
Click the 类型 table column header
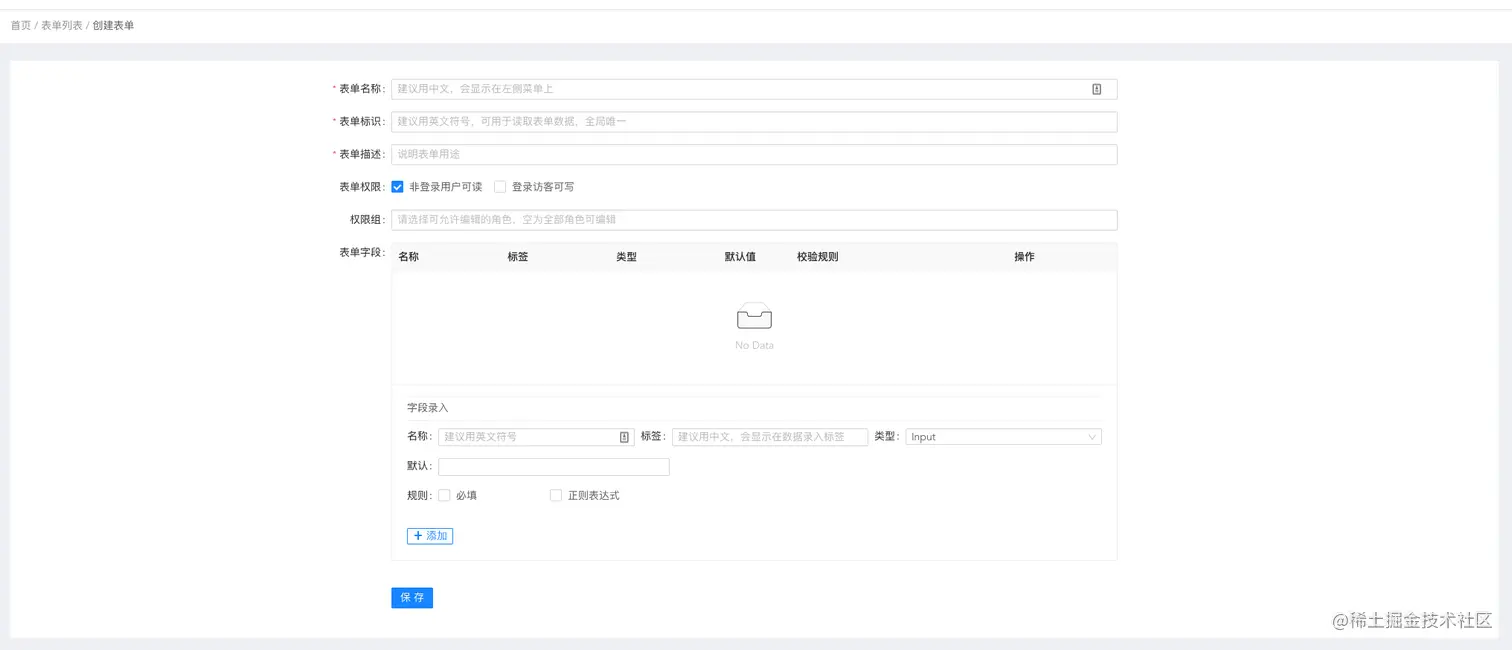(627, 257)
